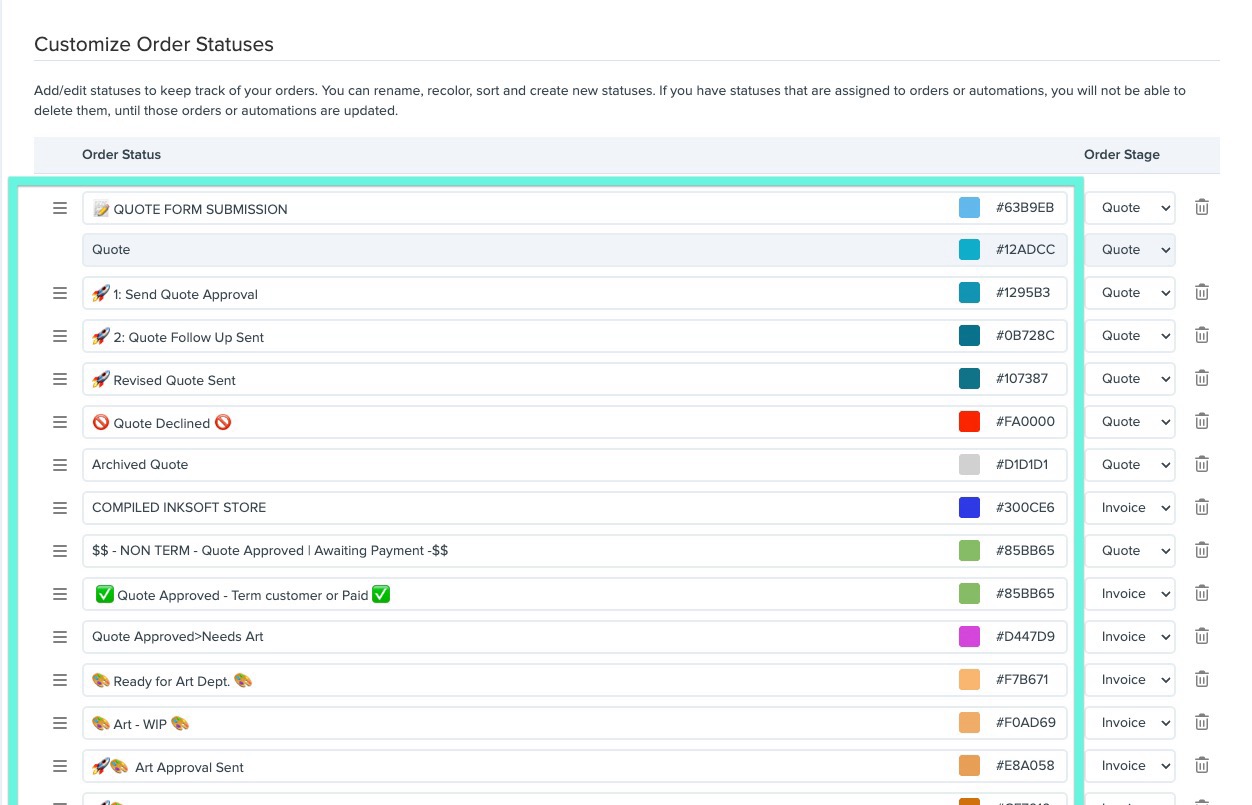The image size is (1252, 805).
Task: Click the Order Stage column header
Action: coord(1122,155)
